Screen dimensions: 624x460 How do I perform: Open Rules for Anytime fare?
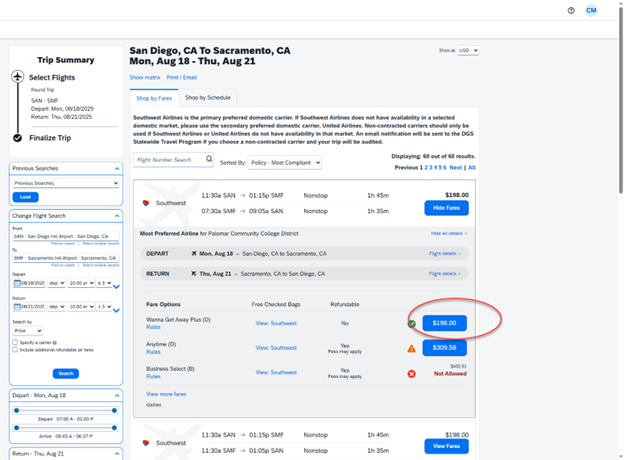tap(153, 352)
